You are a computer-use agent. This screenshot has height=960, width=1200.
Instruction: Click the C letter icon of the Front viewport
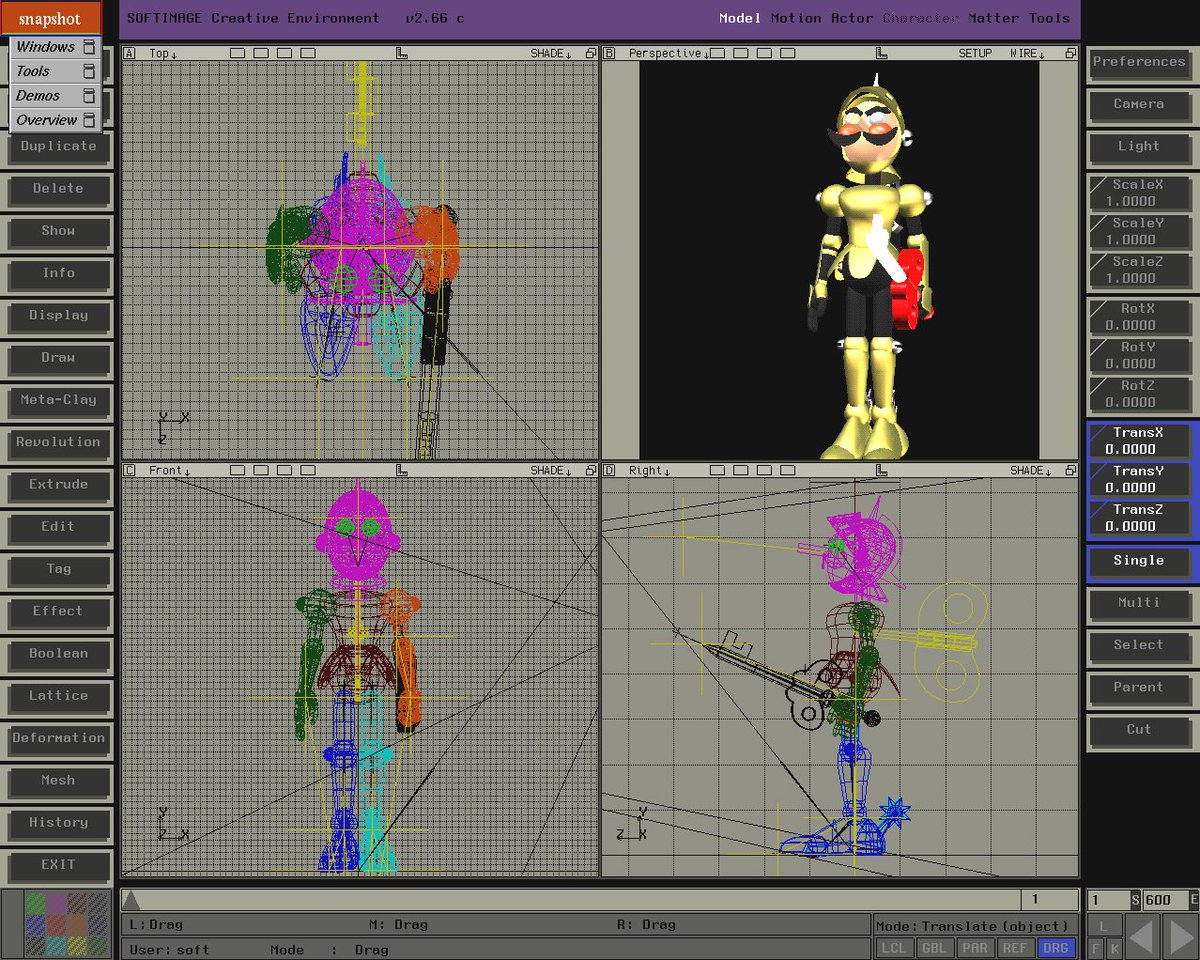tap(129, 470)
